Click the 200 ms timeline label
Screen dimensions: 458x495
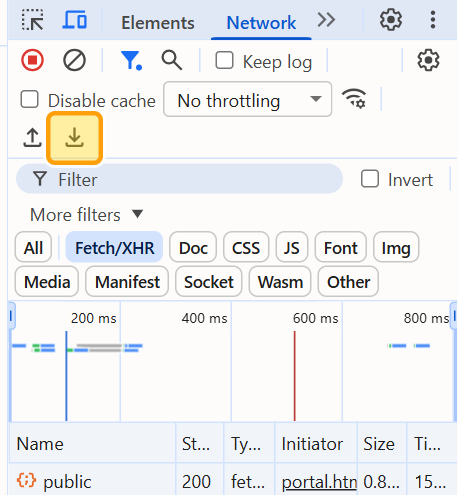point(93,318)
